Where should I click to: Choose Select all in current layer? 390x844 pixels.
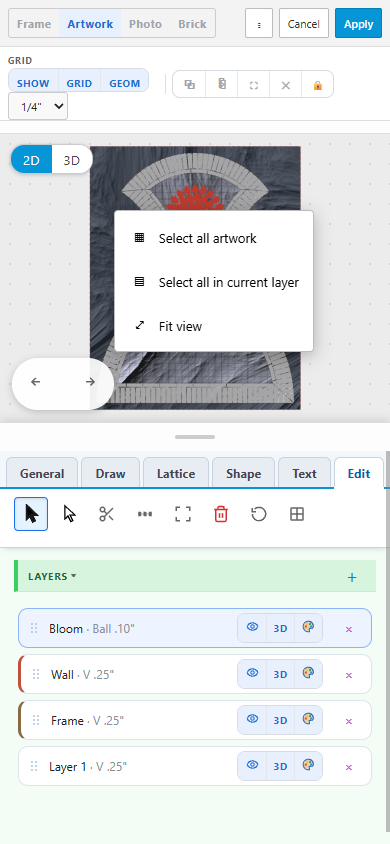click(x=214, y=282)
